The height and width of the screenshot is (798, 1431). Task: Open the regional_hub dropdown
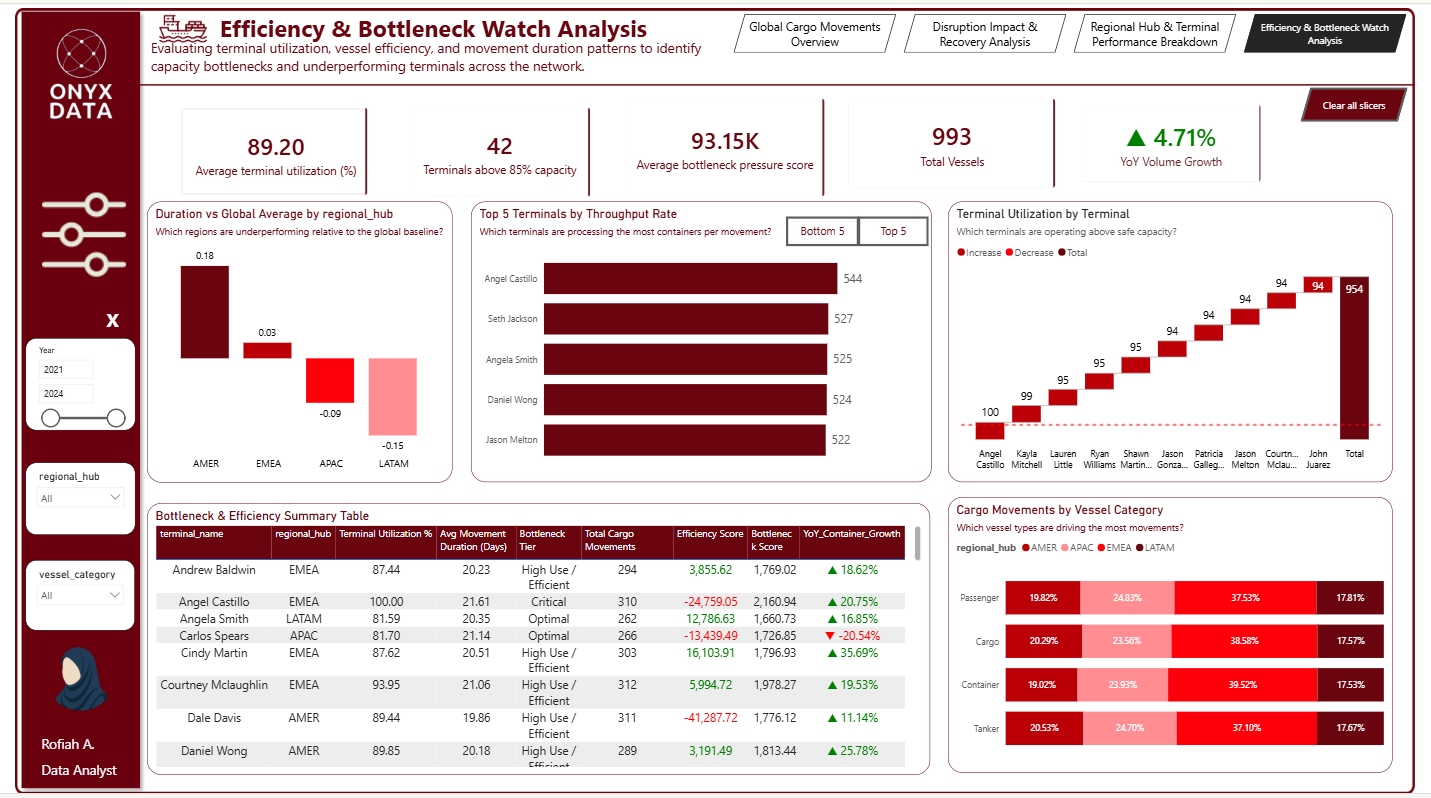pyautogui.click(x=82, y=497)
